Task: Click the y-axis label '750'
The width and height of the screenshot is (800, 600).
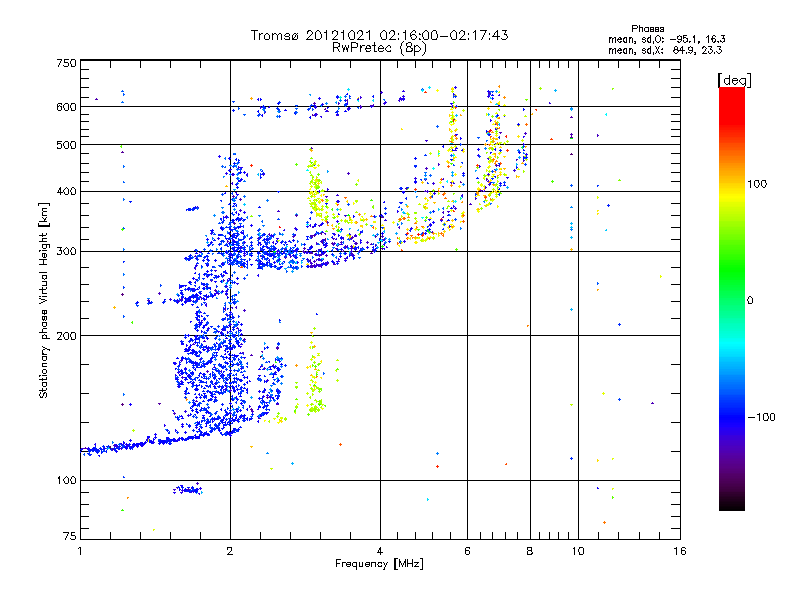Action: 66,63
